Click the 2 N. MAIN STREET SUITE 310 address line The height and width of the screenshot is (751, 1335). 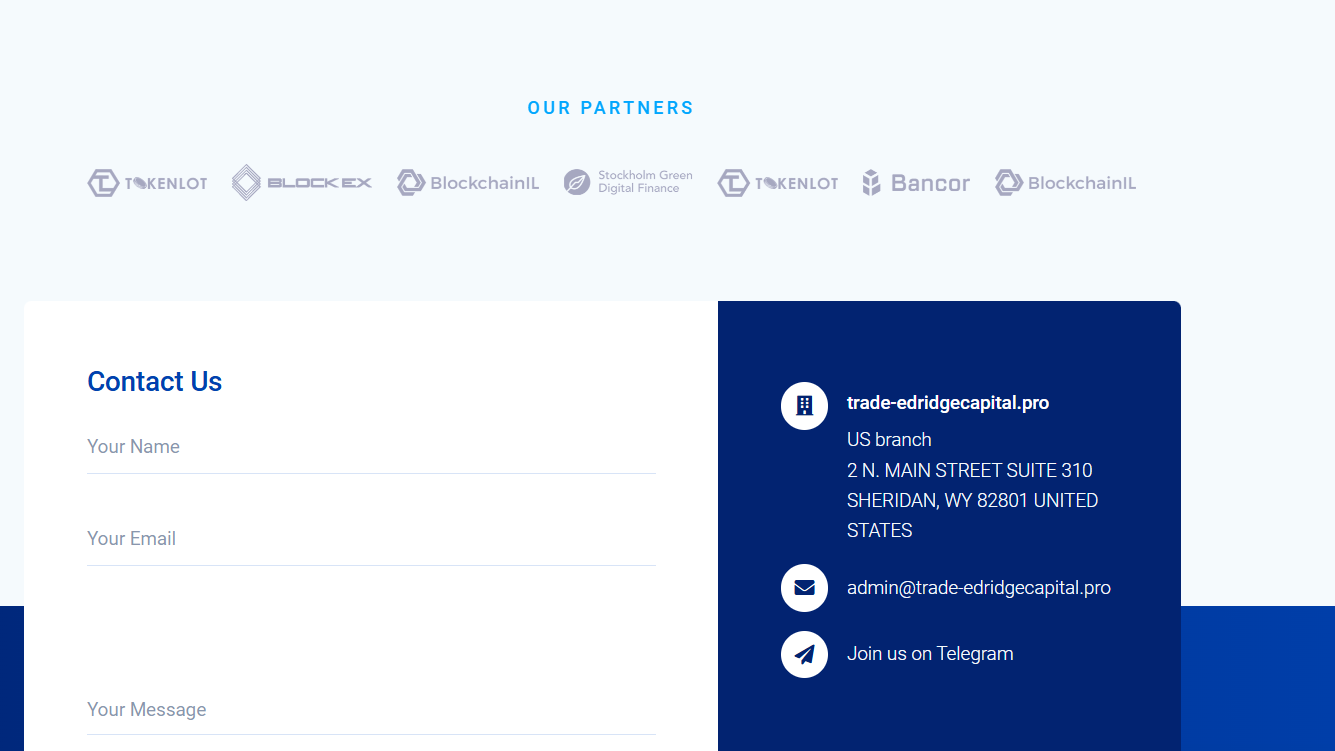point(970,470)
